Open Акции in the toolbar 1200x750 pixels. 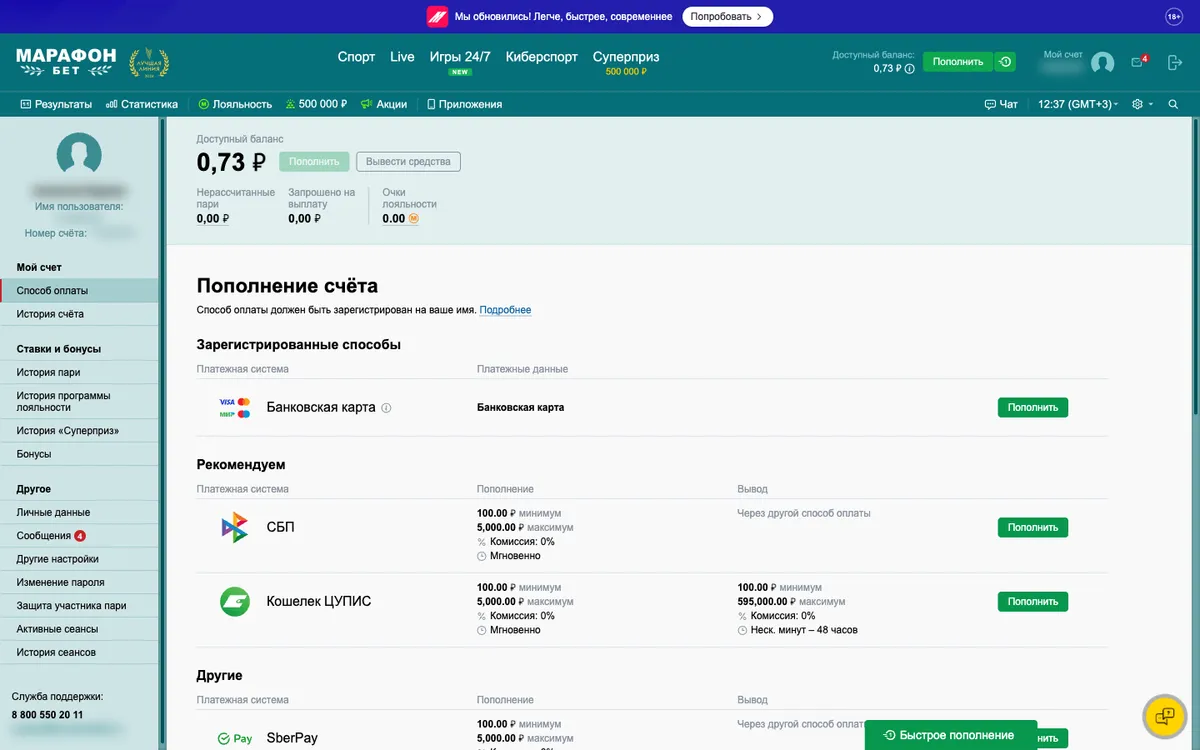coord(384,104)
